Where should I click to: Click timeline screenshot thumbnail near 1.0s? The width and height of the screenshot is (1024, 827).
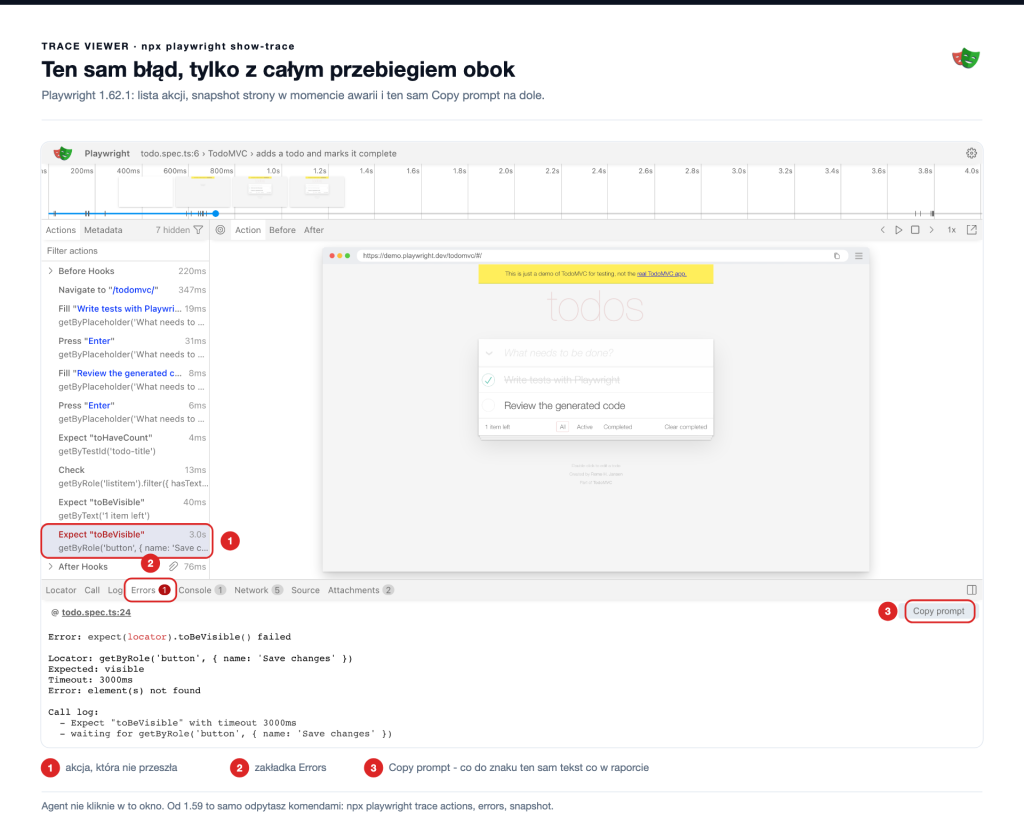pos(259,190)
